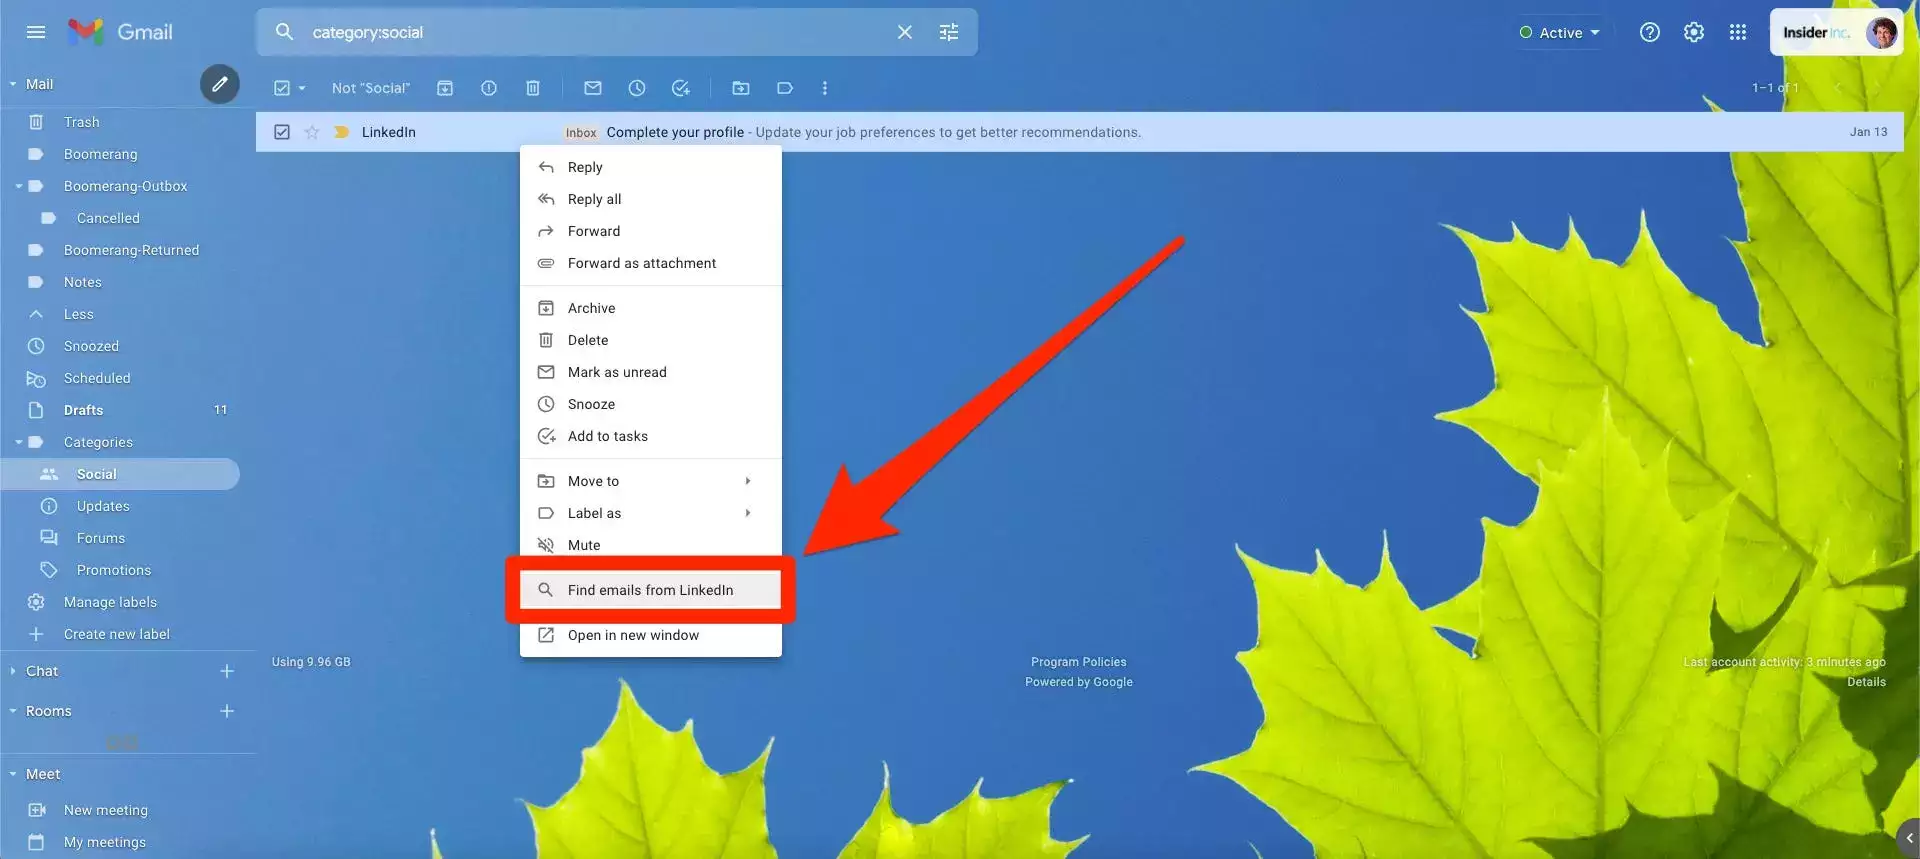Toggle importance marker on LinkedIn email

342,132
